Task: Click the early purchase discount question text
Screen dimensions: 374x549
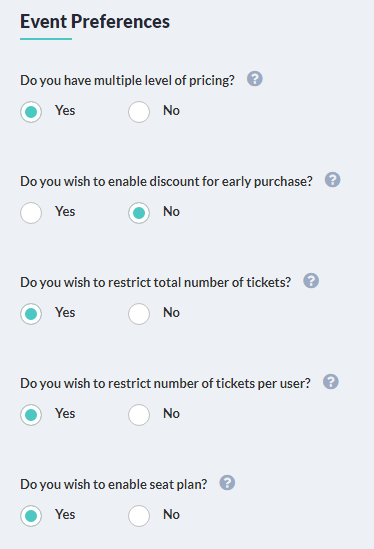Action: coord(166,181)
